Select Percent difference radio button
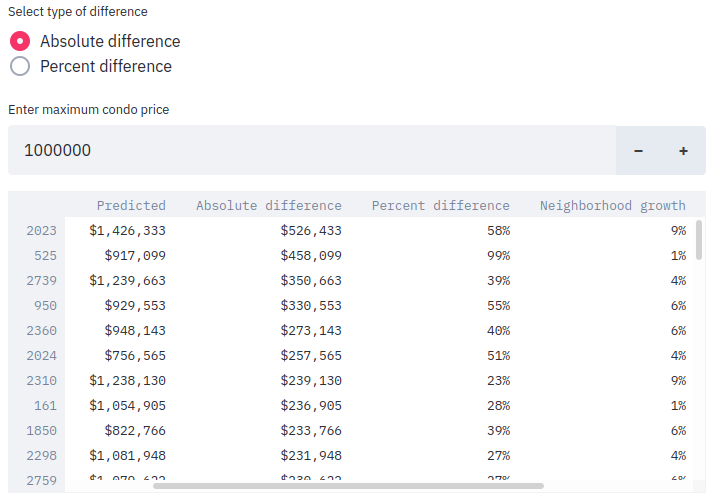The width and height of the screenshot is (710, 497). pos(20,66)
